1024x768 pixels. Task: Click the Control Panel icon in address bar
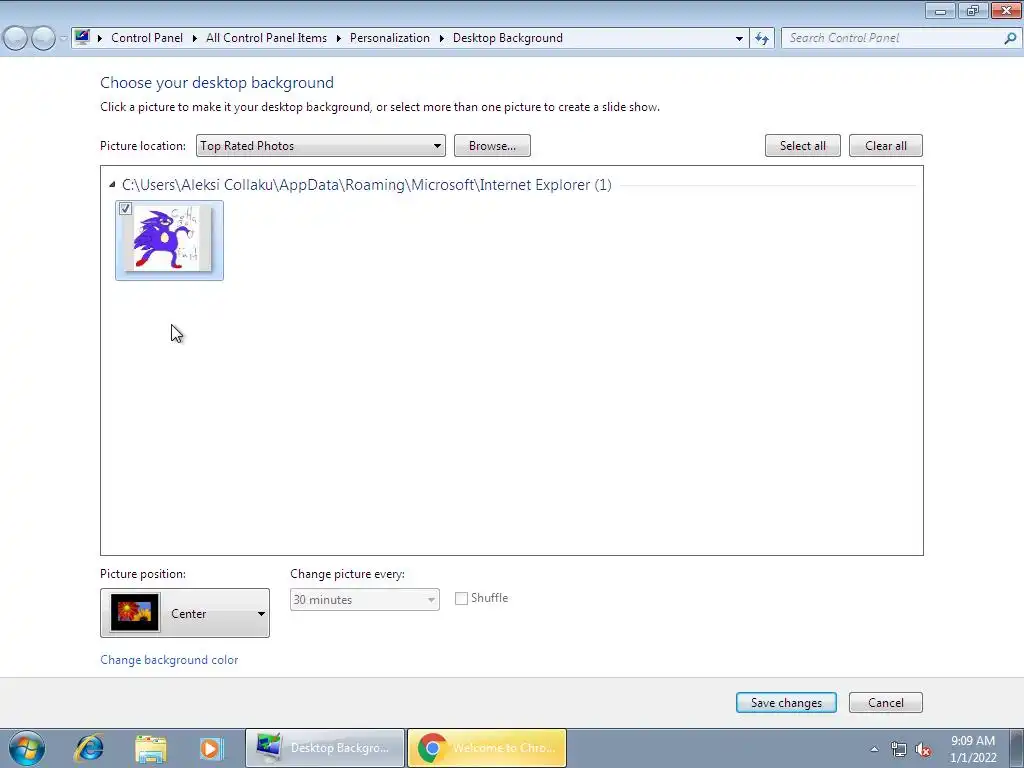tap(82, 37)
